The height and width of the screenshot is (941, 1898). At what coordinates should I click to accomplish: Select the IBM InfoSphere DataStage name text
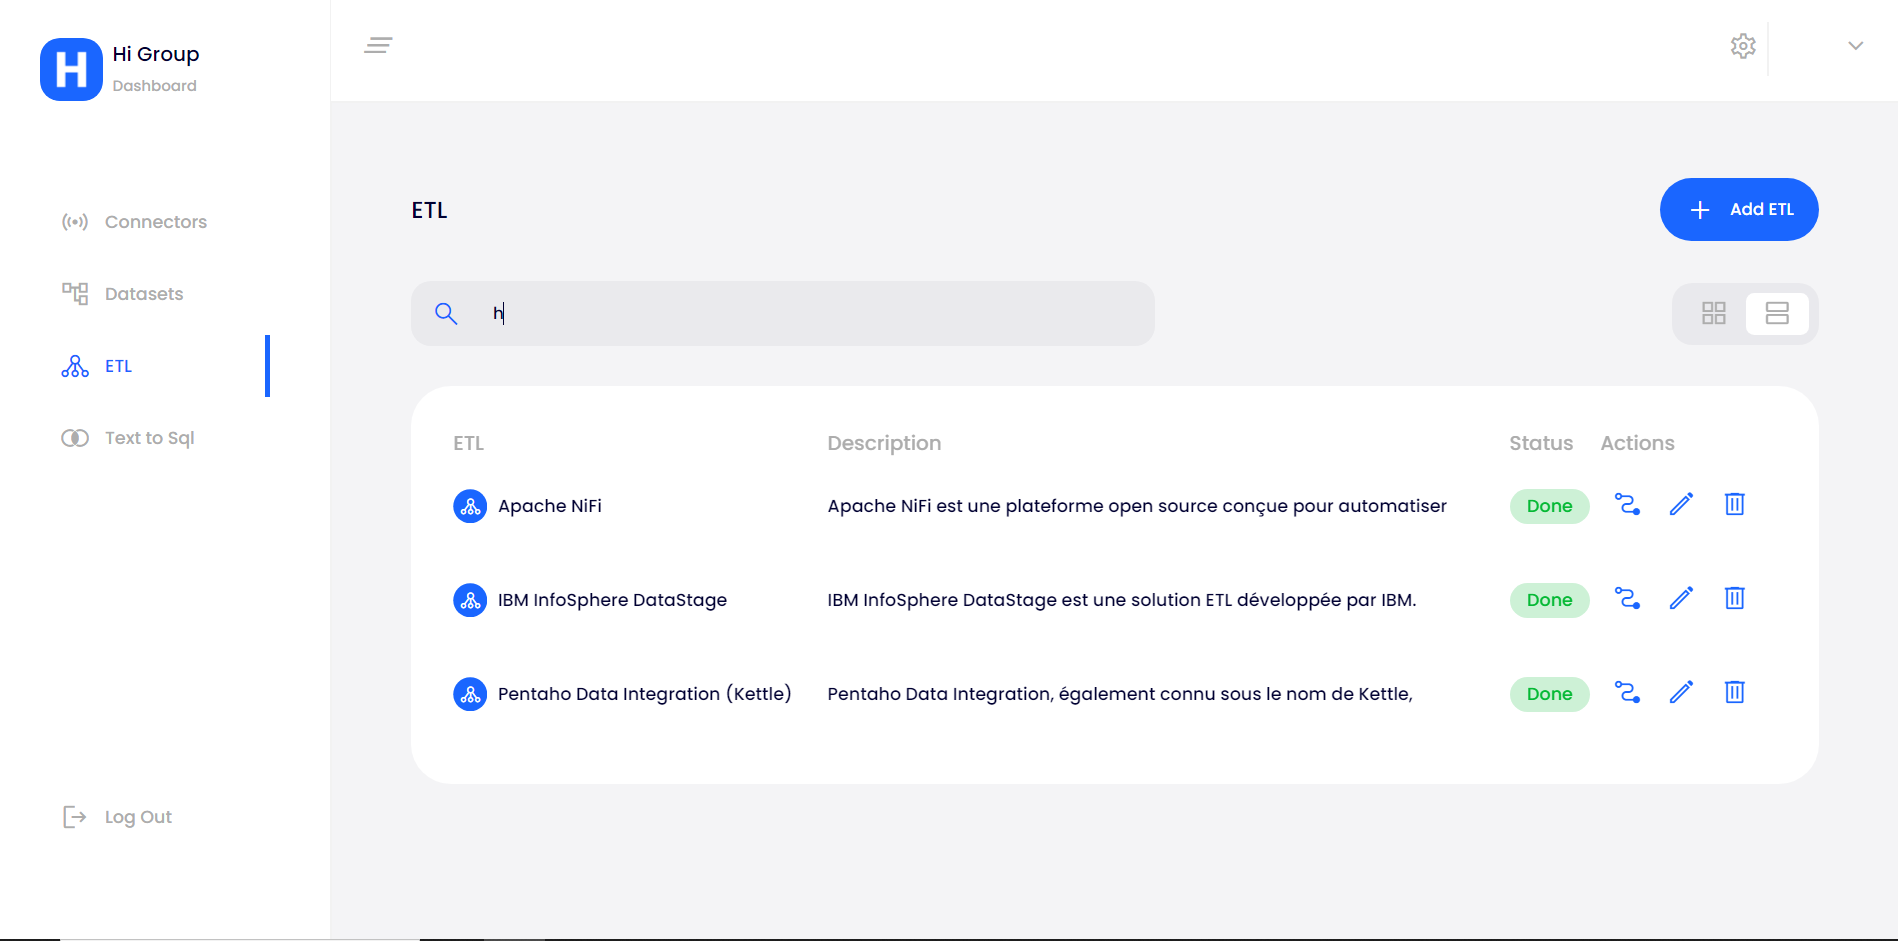coord(612,600)
